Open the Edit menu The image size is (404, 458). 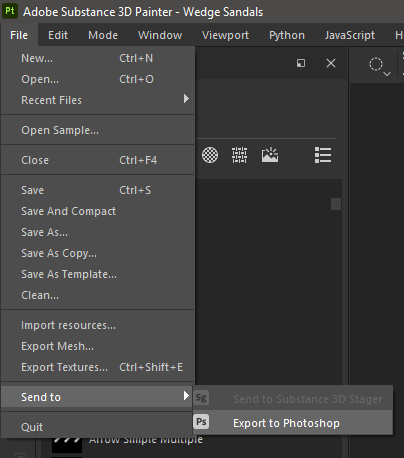(58, 35)
